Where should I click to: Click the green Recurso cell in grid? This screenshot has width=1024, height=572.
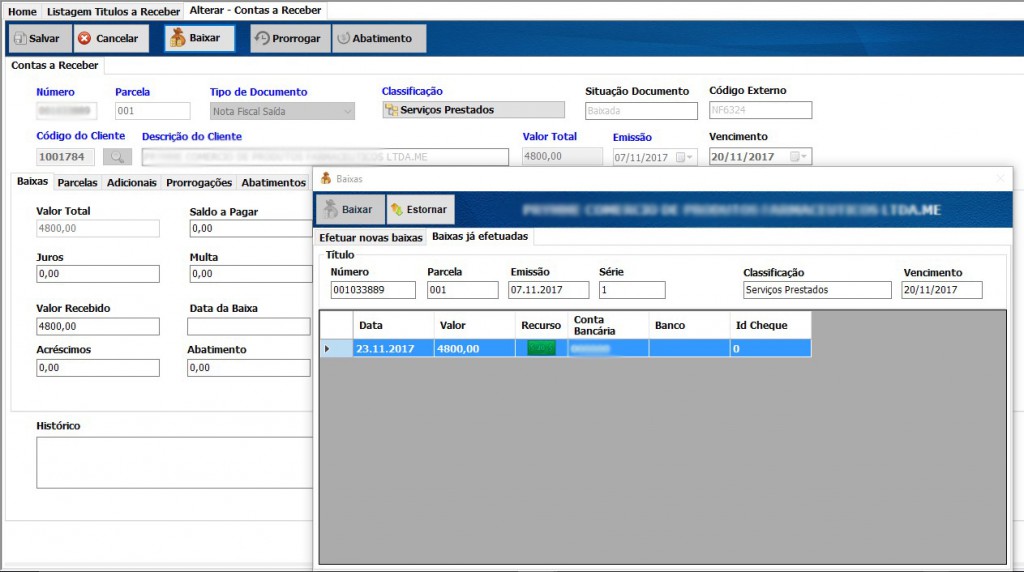point(541,349)
